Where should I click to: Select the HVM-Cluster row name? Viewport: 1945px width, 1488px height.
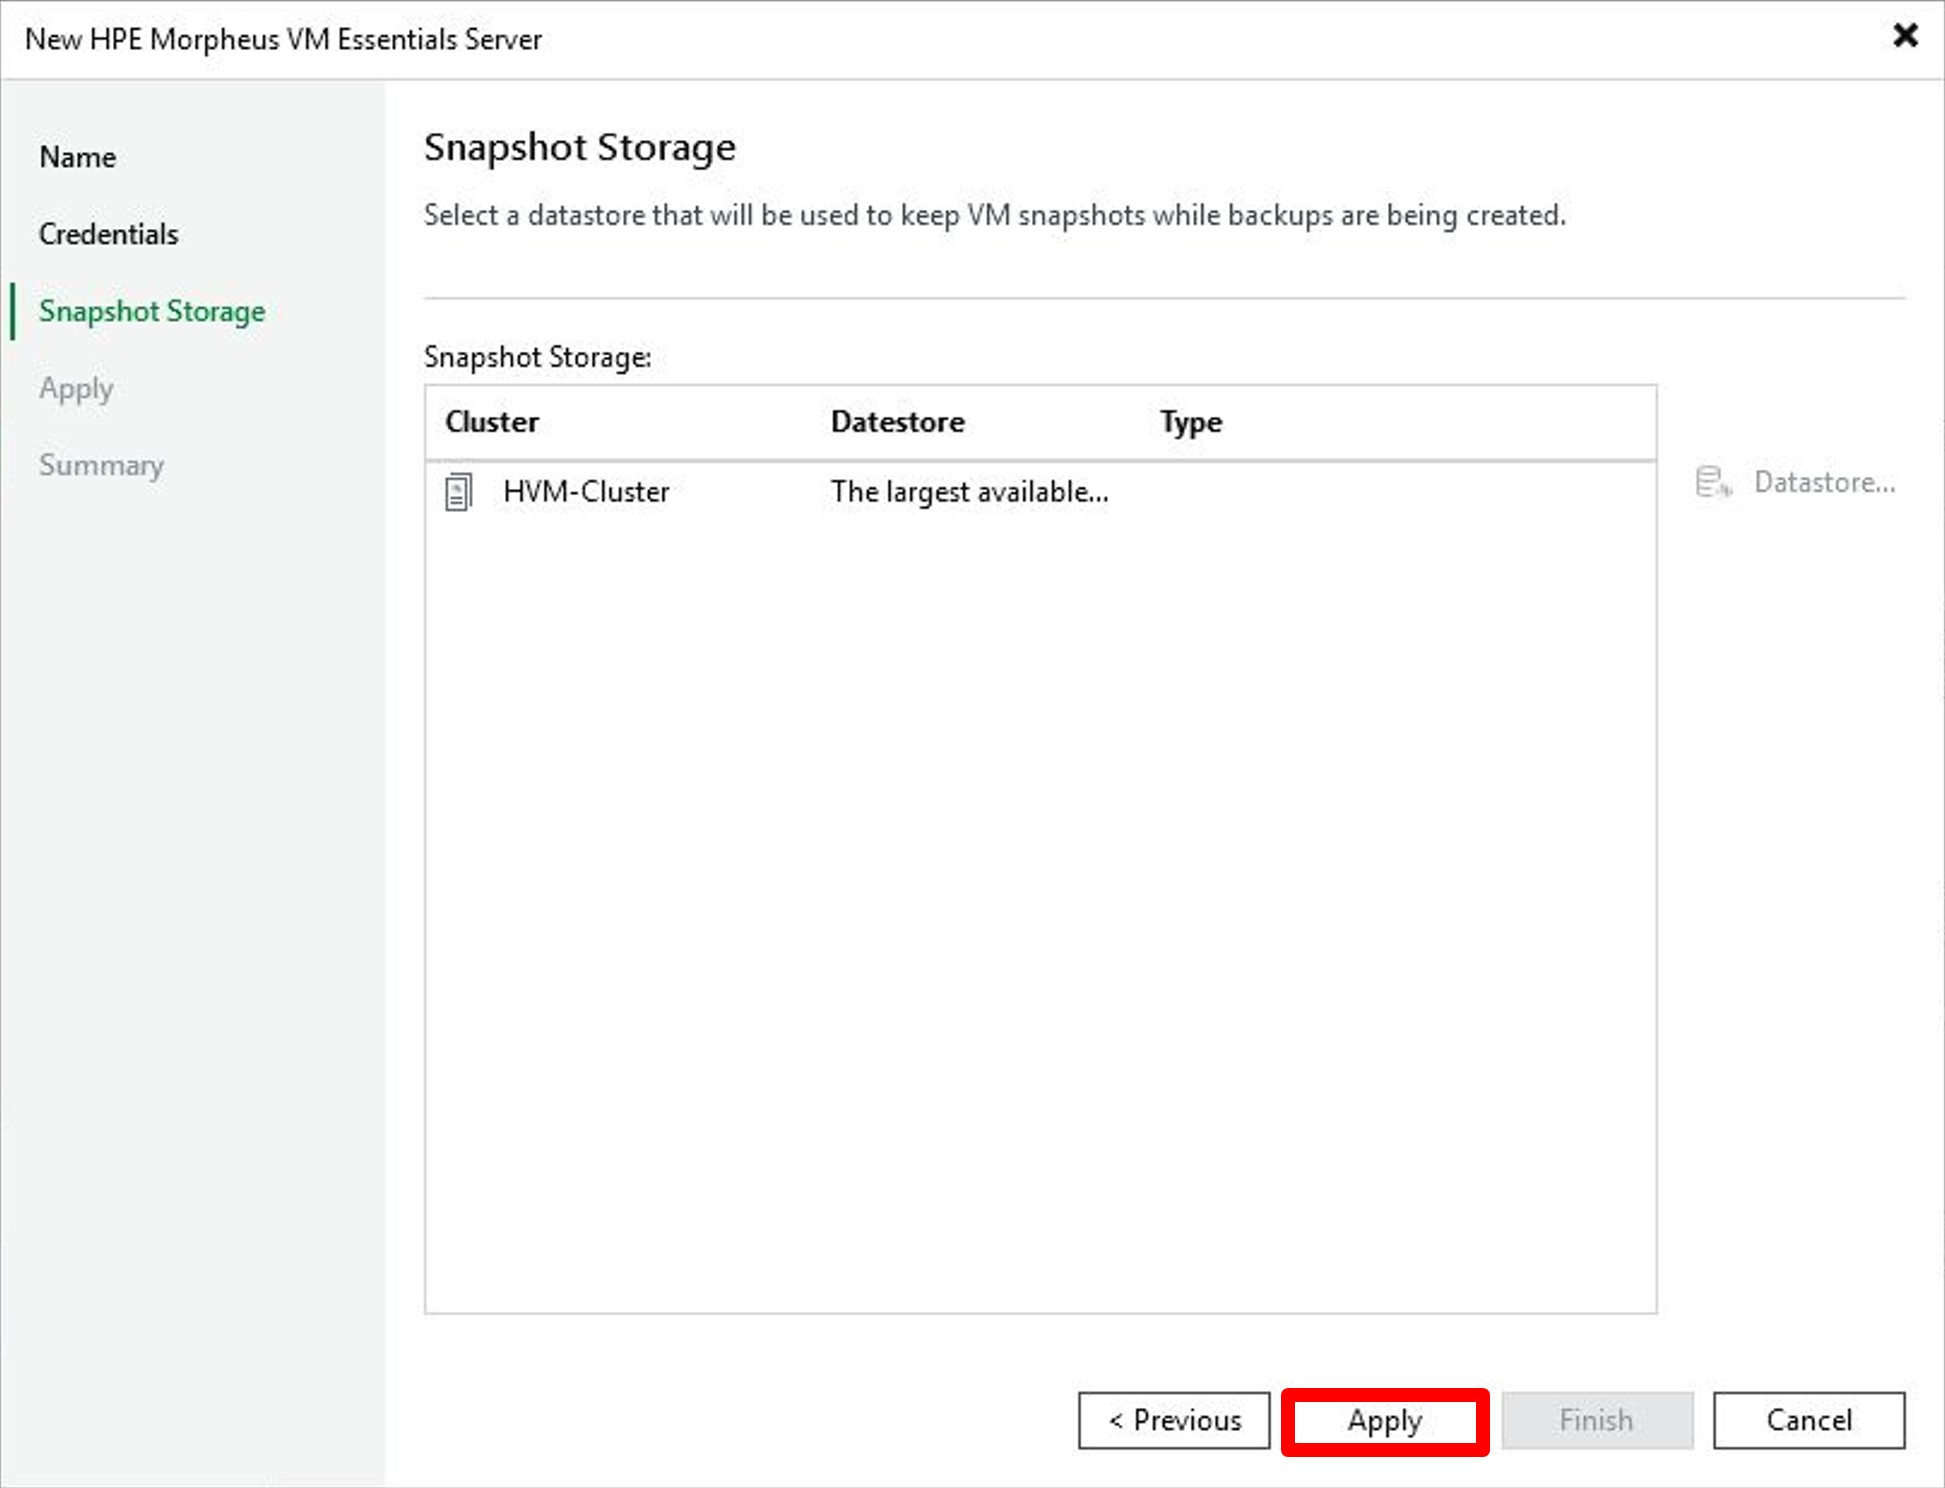[x=586, y=492]
